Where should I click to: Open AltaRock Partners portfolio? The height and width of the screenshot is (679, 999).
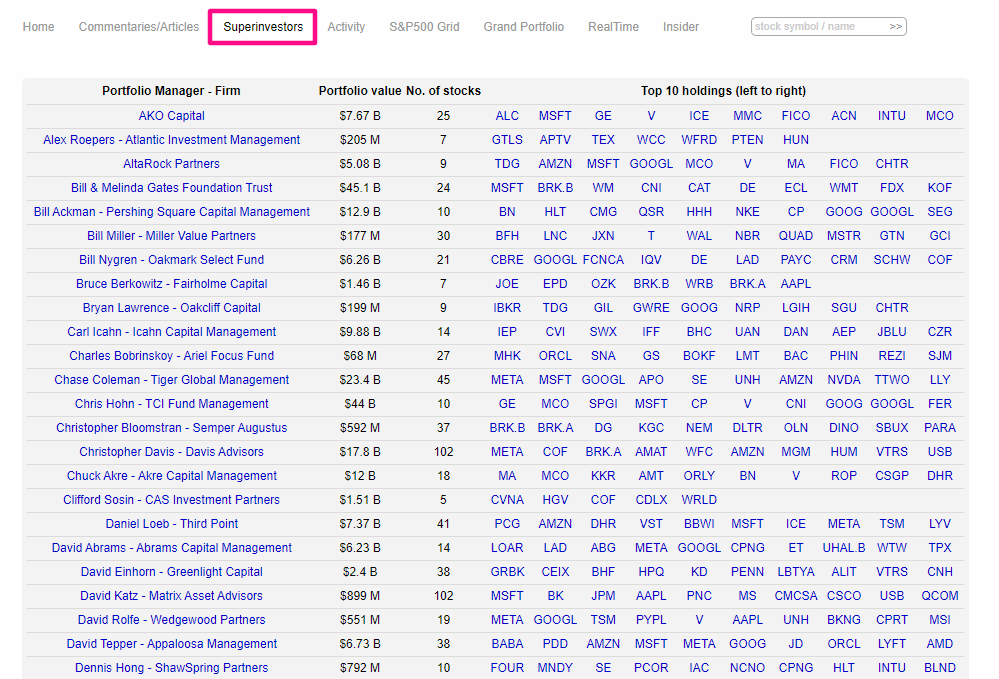(x=171, y=164)
